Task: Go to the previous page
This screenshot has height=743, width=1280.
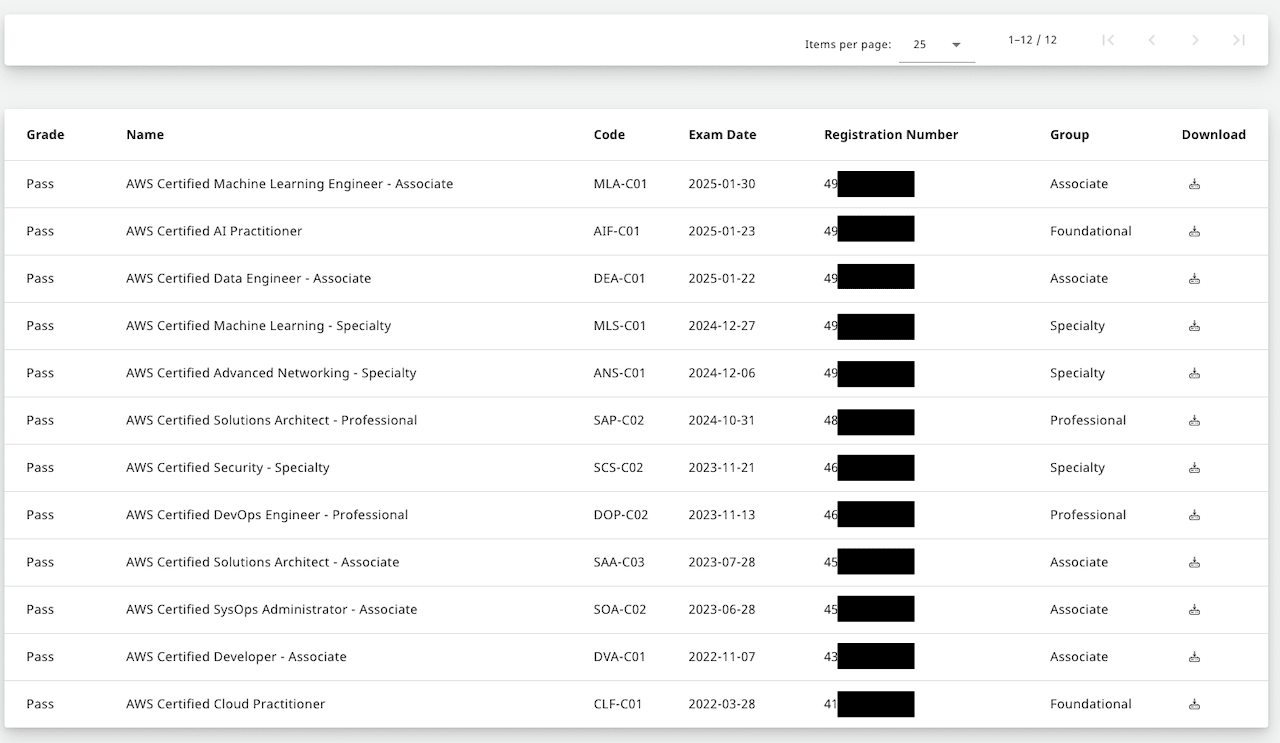Action: point(1152,40)
